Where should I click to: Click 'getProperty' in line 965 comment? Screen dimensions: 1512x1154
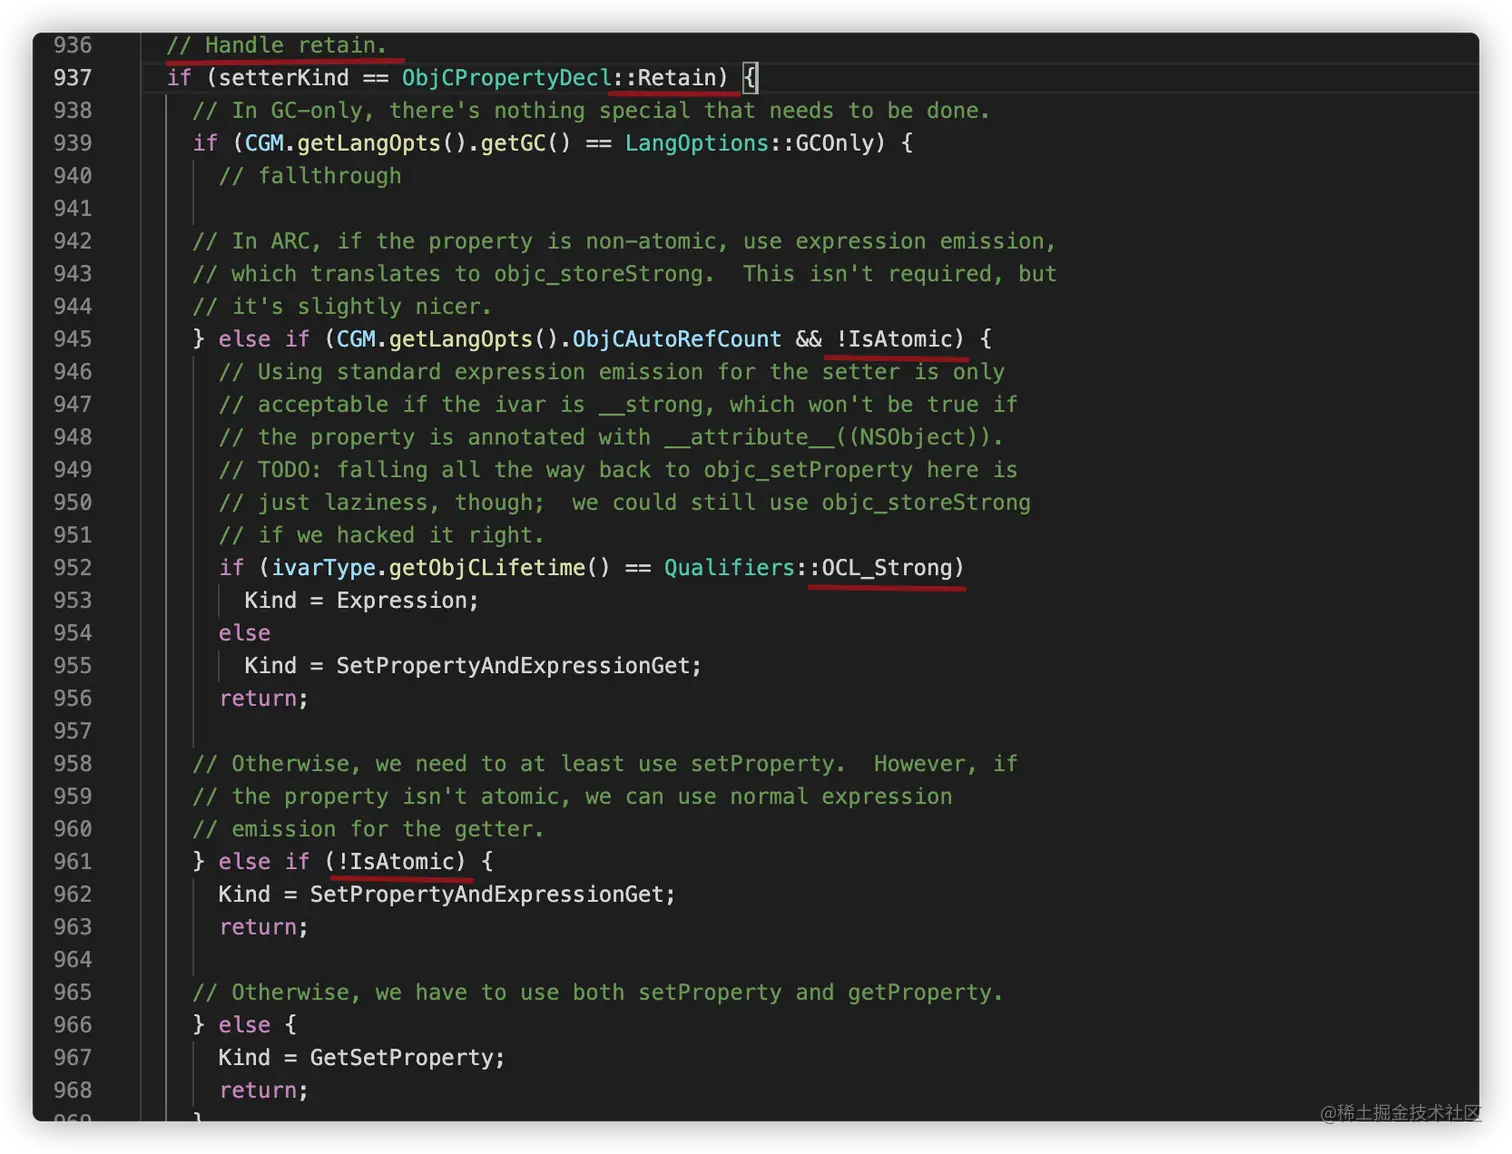[920, 993]
